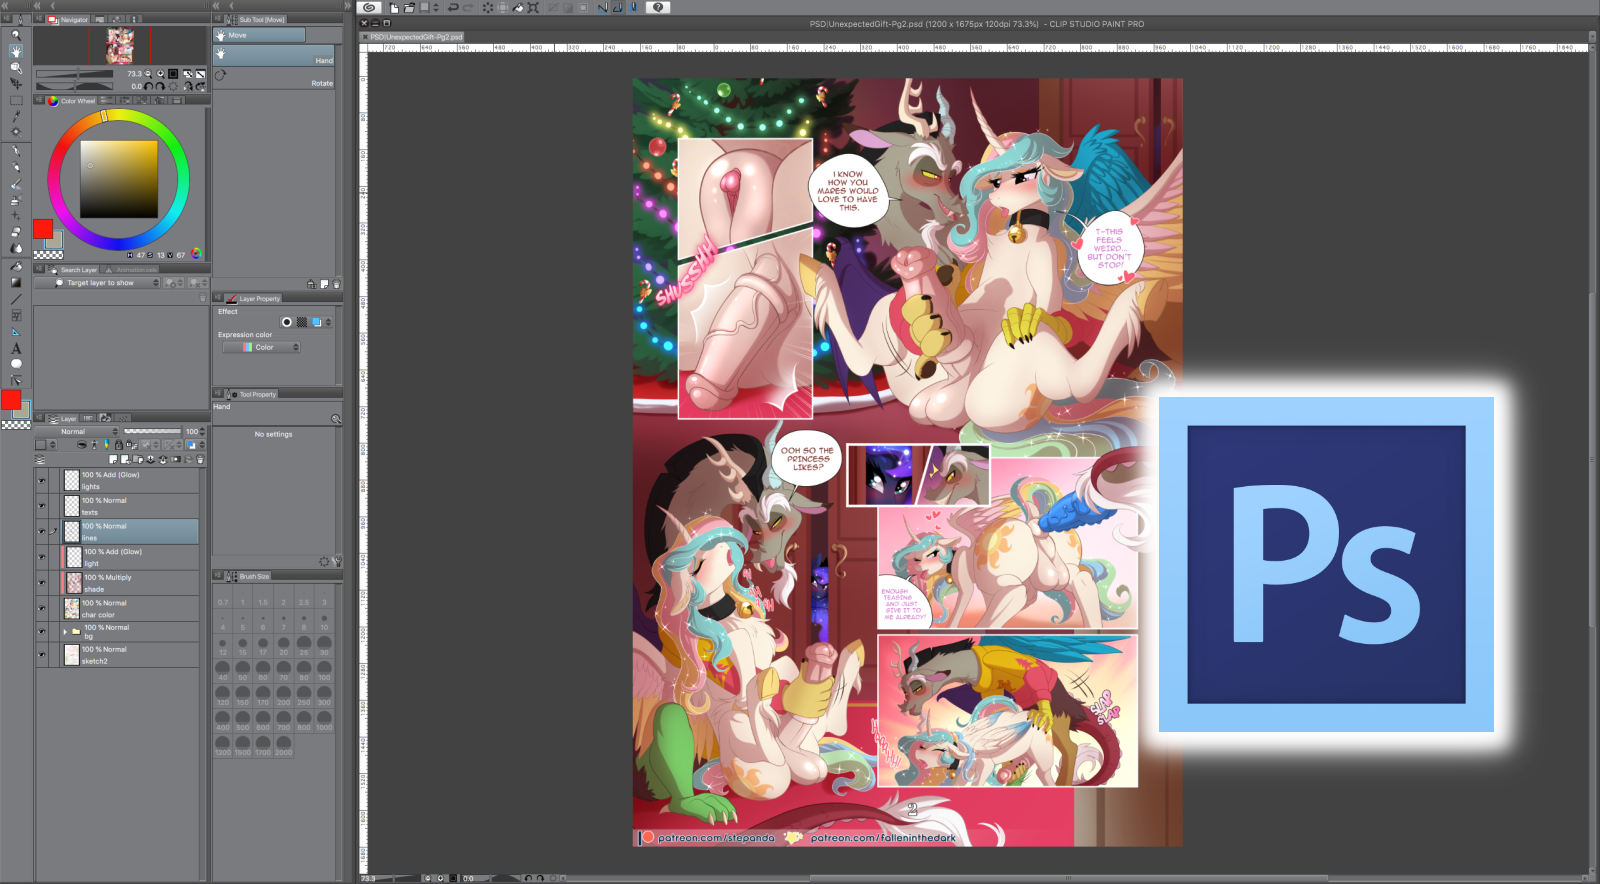Select the Rotate sub tool

274,78
